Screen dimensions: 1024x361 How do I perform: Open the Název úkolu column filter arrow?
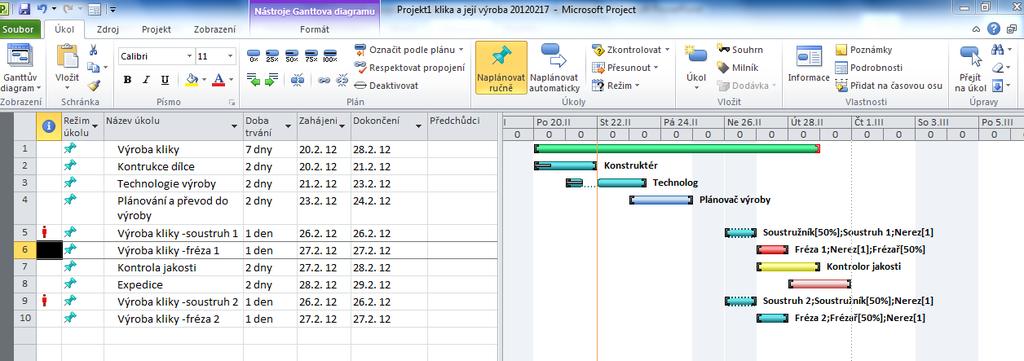point(234,127)
